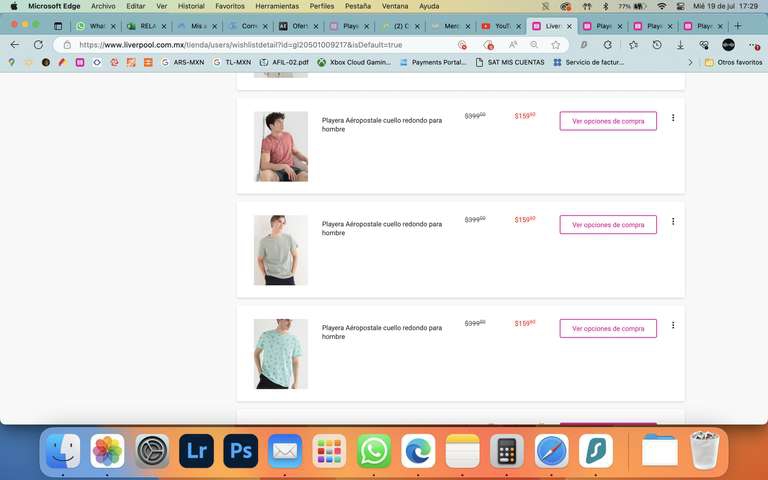Go back to the previous page
This screenshot has width=768, height=480.
pos(15,45)
